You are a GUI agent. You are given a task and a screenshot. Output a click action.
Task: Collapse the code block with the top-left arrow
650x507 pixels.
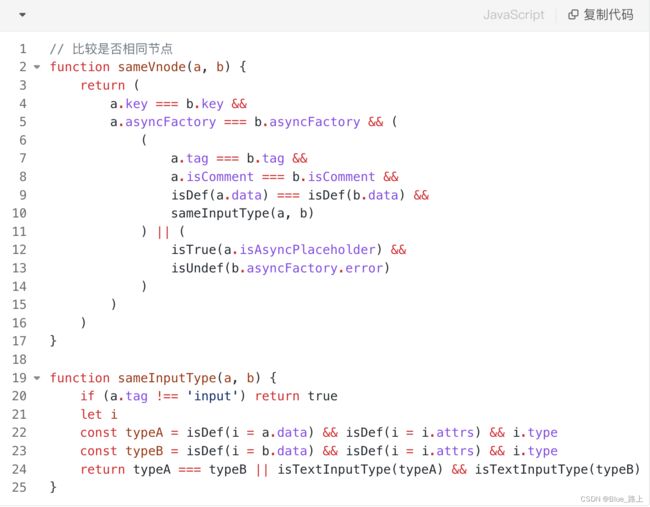click(x=22, y=15)
